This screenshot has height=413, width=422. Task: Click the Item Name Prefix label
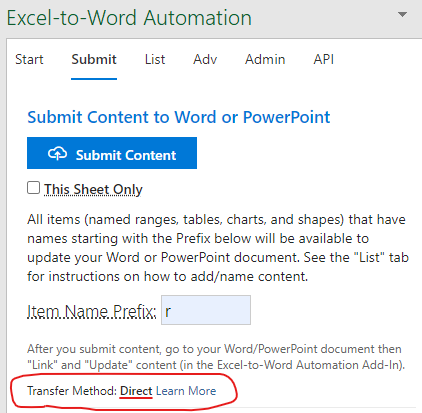pyautogui.click(x=91, y=311)
